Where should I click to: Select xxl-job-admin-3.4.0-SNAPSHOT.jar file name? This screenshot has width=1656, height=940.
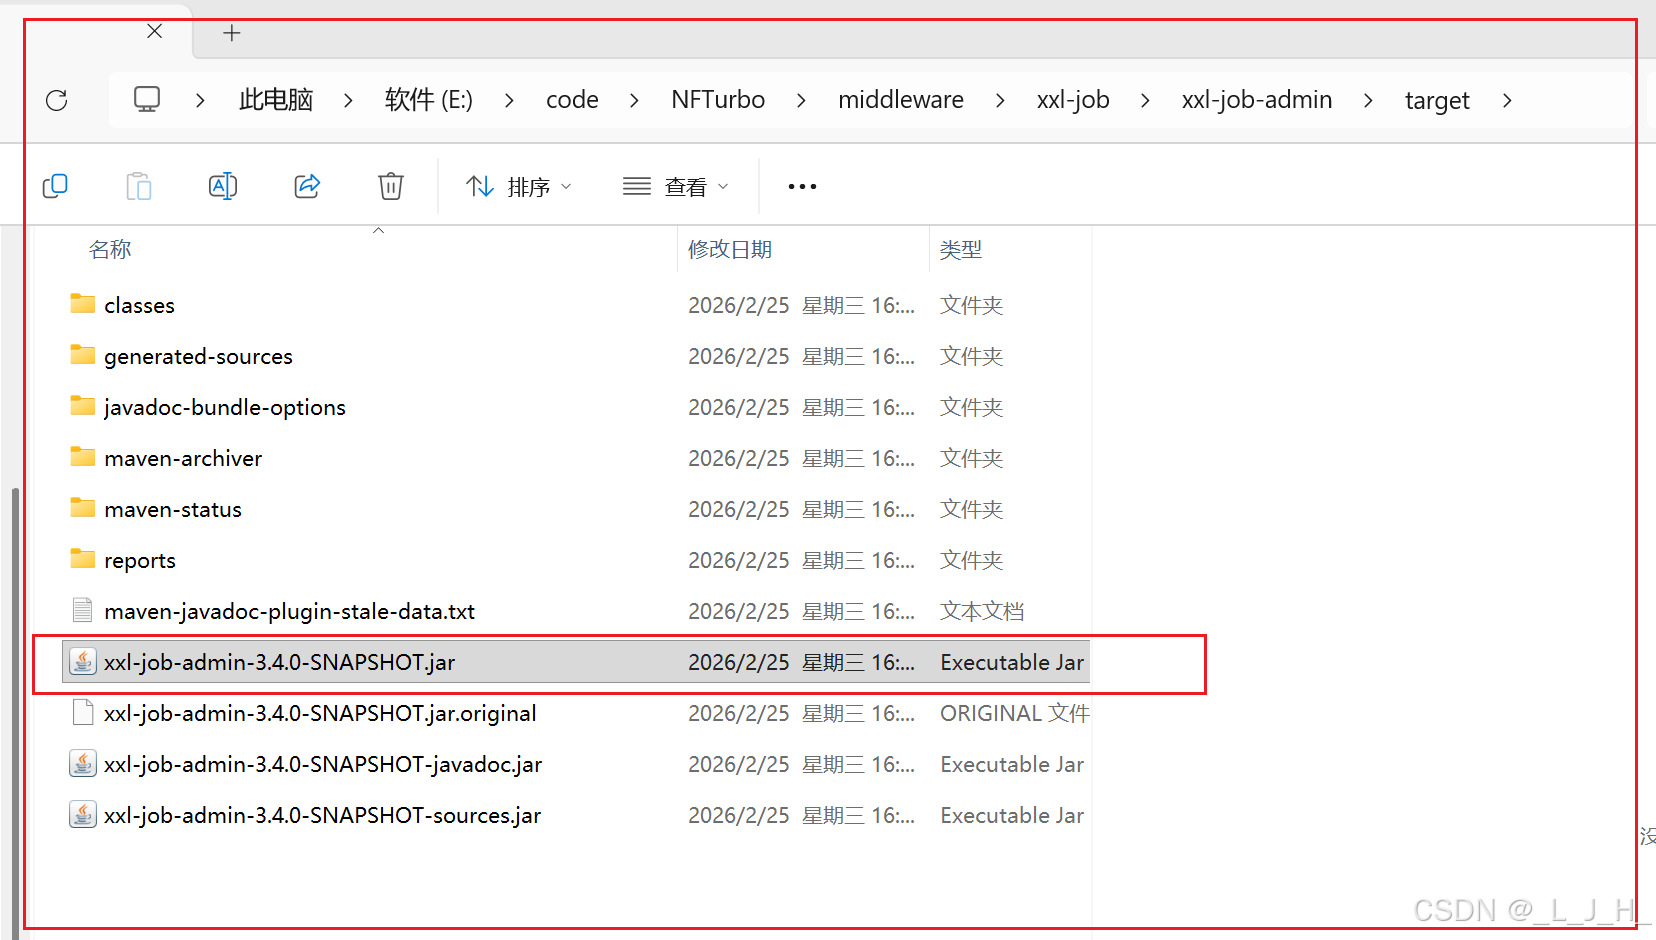[x=280, y=662]
